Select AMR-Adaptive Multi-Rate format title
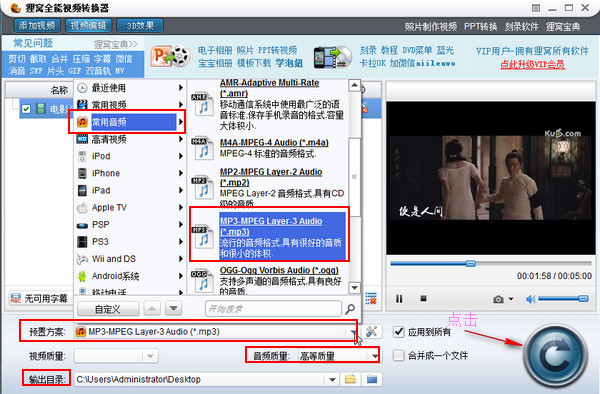The image size is (600, 394). click(x=269, y=88)
